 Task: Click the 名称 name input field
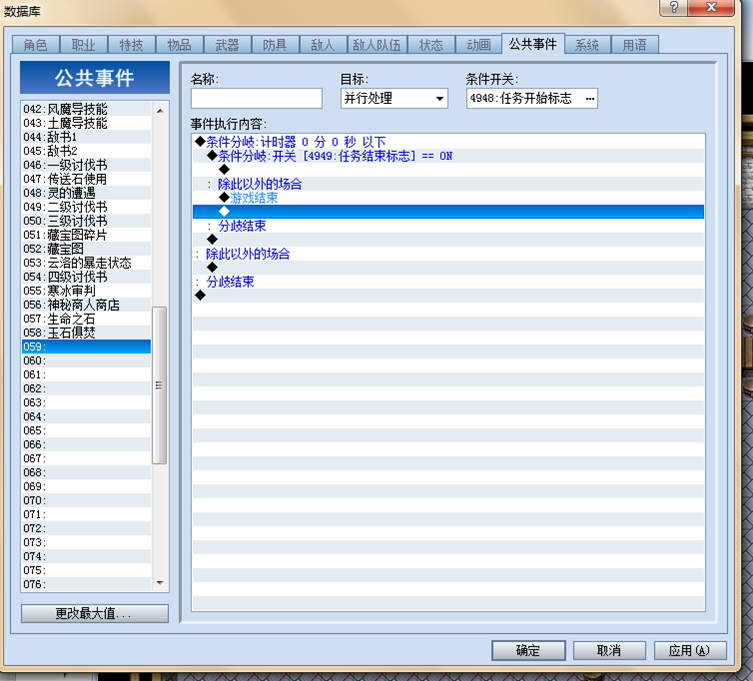[x=256, y=98]
